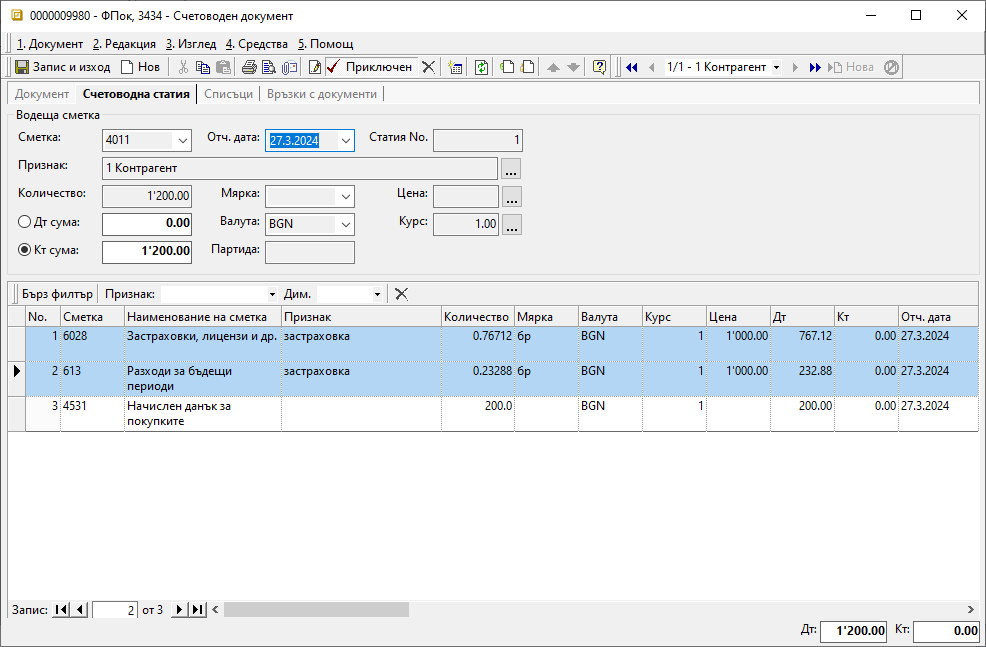Jump to the first article with the double-left arrow

coord(631,67)
